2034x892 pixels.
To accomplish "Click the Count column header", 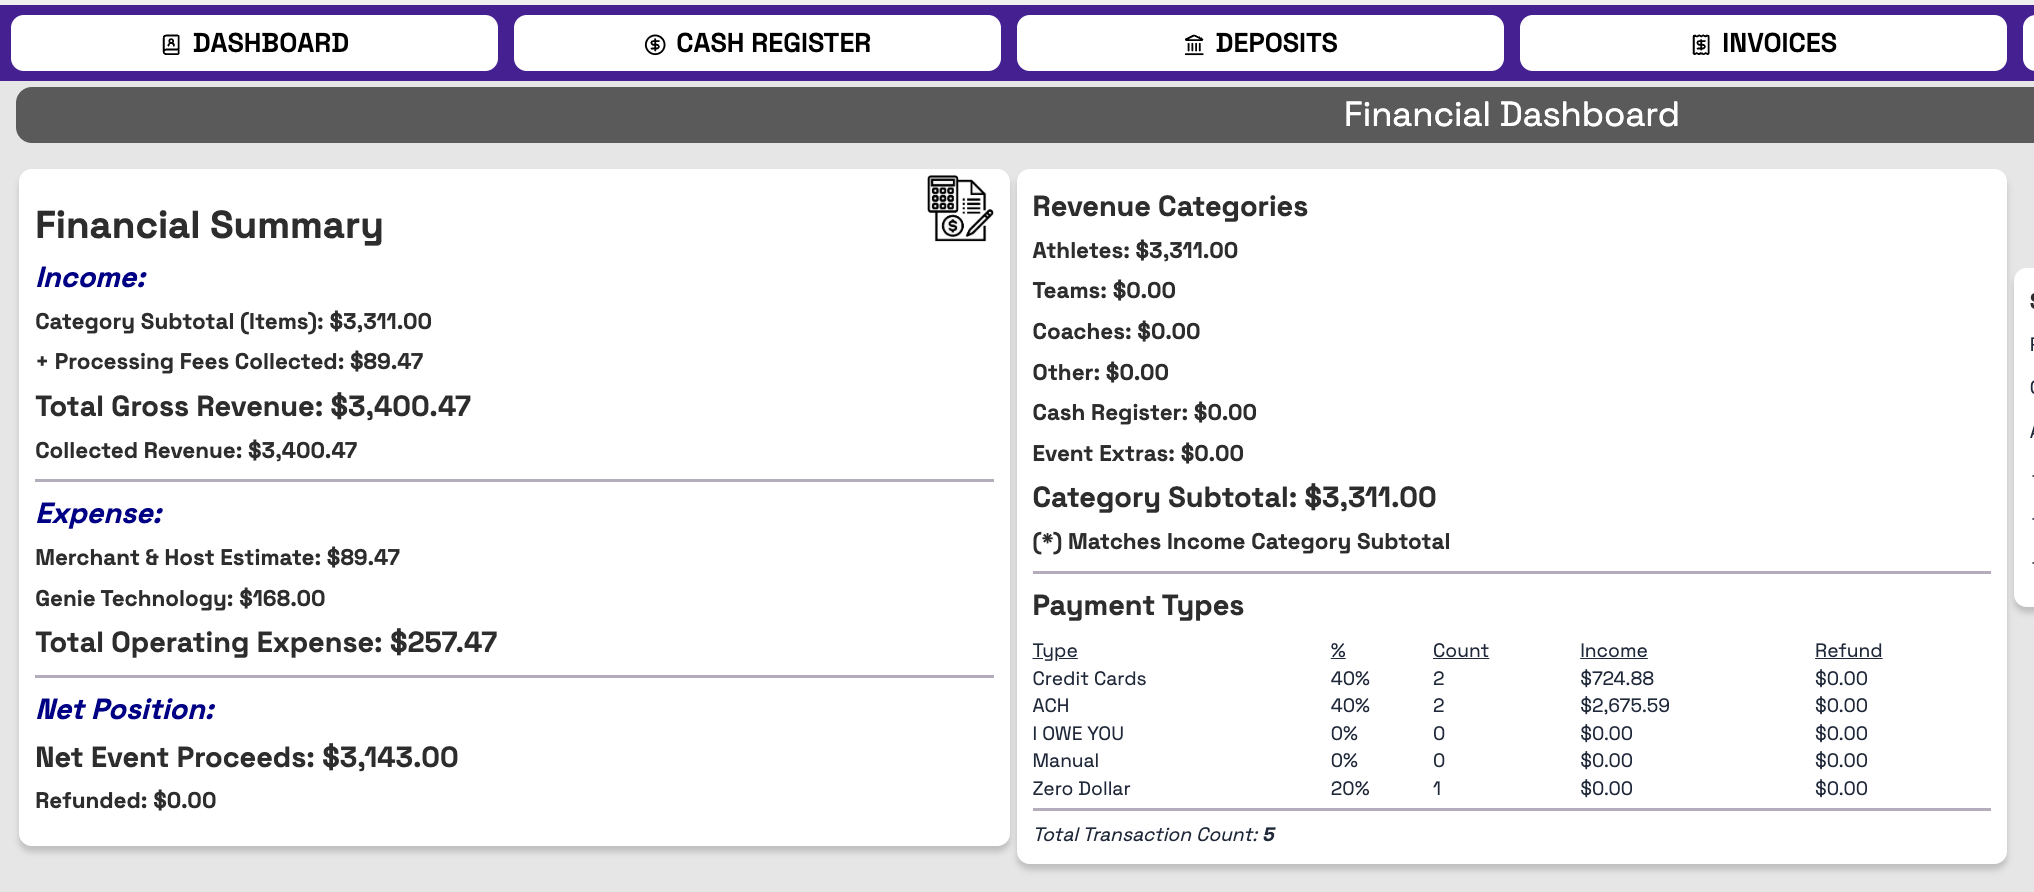I will (x=1460, y=651).
